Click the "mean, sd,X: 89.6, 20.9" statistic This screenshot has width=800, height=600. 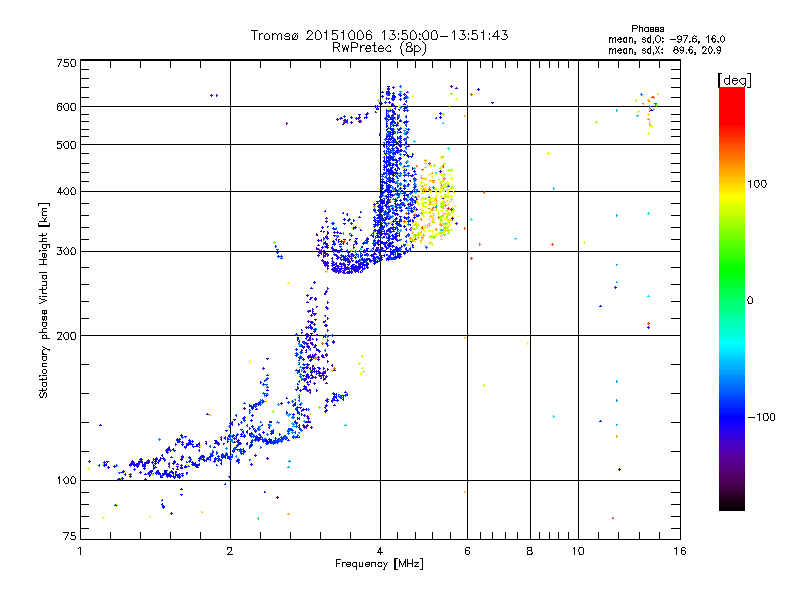(664, 50)
